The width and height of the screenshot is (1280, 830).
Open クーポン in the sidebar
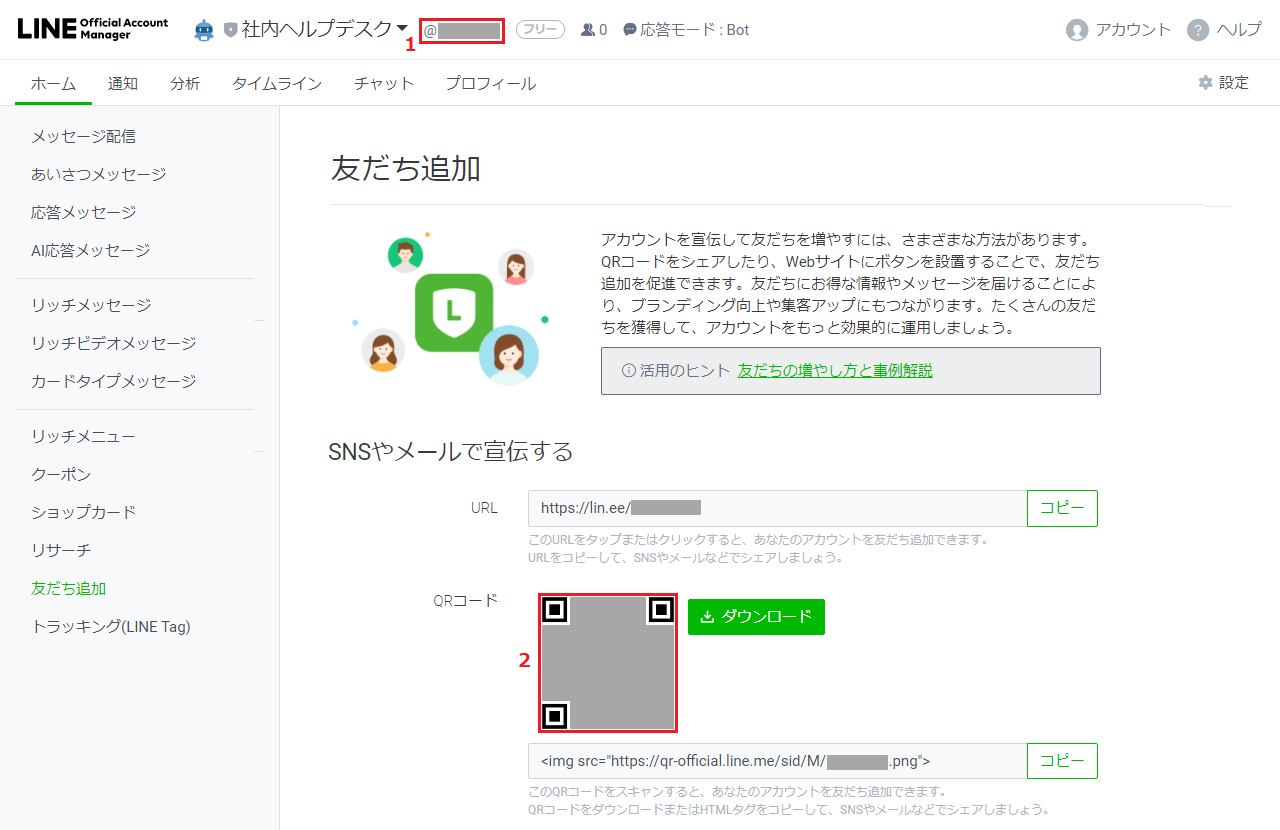(61, 474)
